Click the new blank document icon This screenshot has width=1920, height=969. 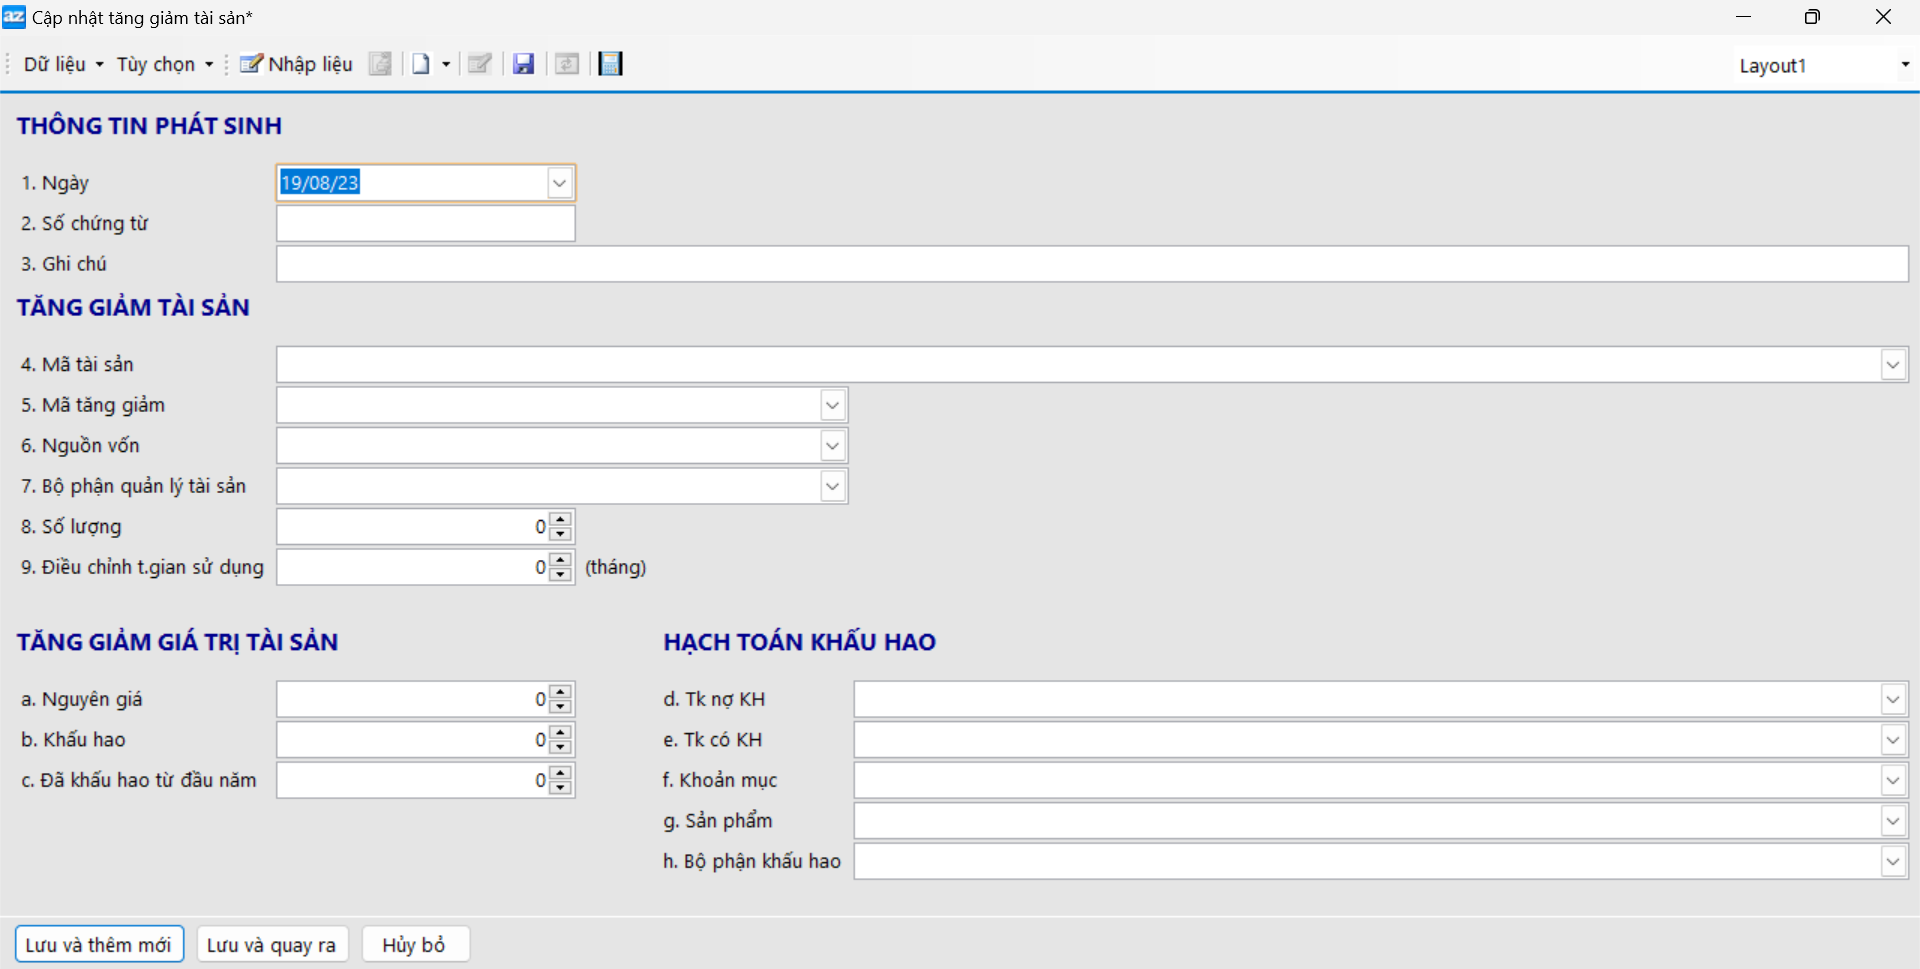click(x=421, y=64)
